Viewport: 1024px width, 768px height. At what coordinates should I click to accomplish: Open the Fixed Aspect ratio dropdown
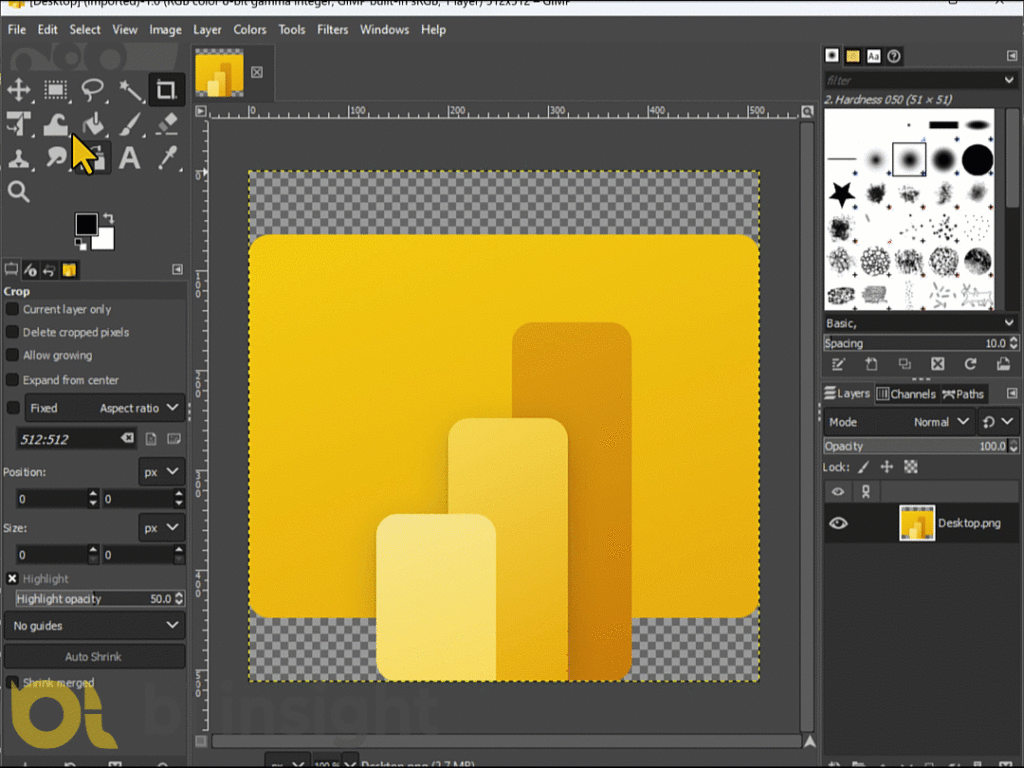click(x=105, y=408)
